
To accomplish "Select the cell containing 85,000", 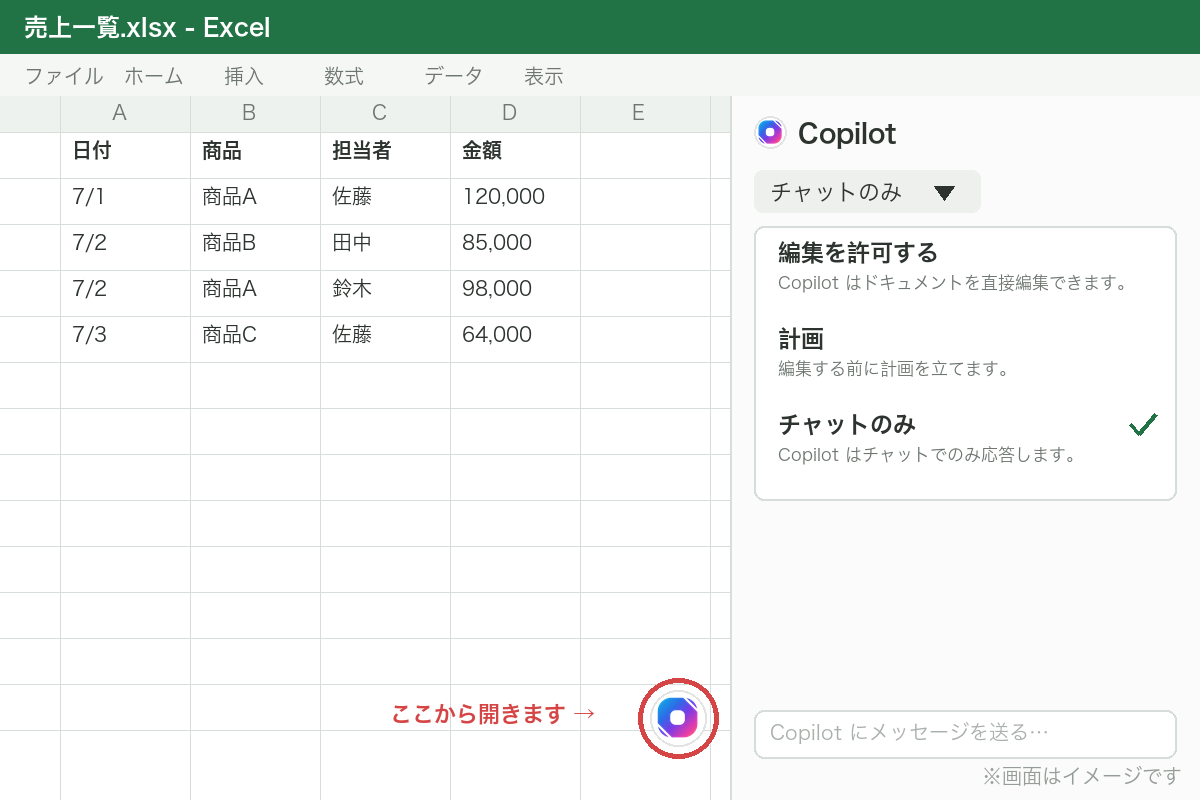I will (515, 247).
